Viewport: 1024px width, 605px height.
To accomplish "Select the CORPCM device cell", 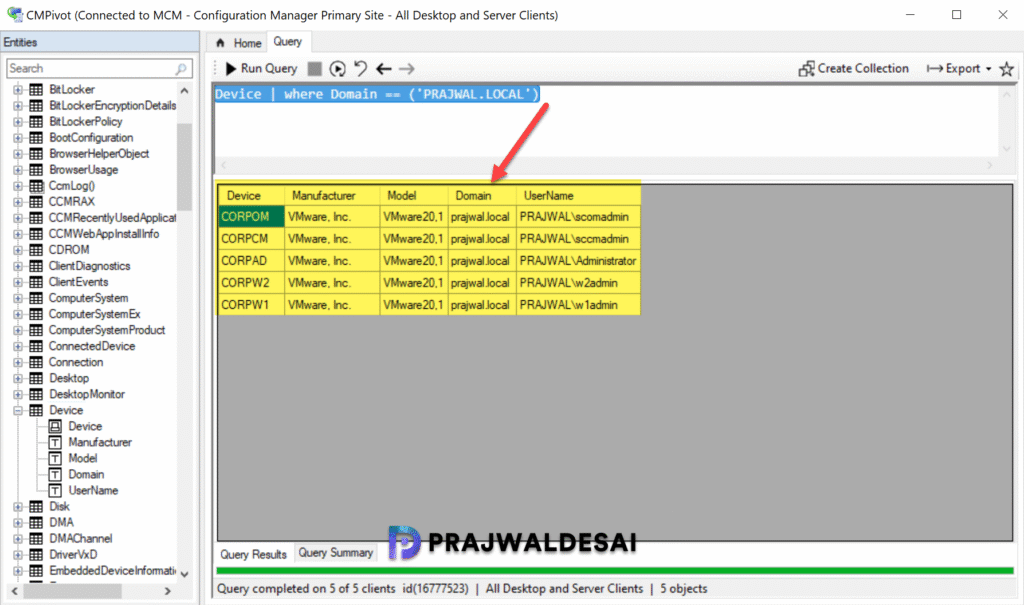I will click(x=251, y=239).
